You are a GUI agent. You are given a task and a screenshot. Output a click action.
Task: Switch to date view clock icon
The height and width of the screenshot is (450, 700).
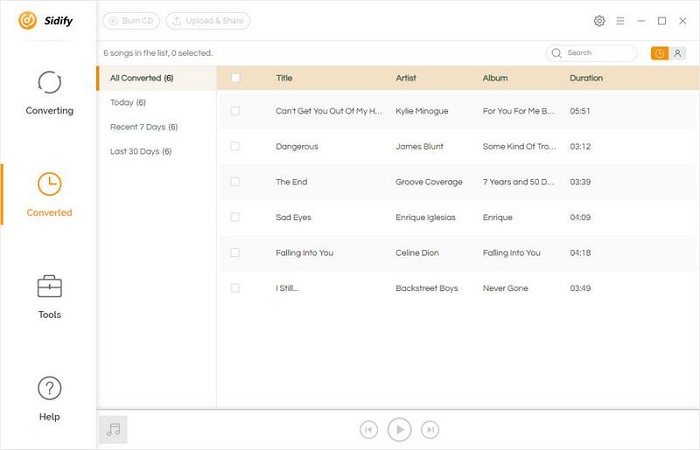pyautogui.click(x=659, y=54)
